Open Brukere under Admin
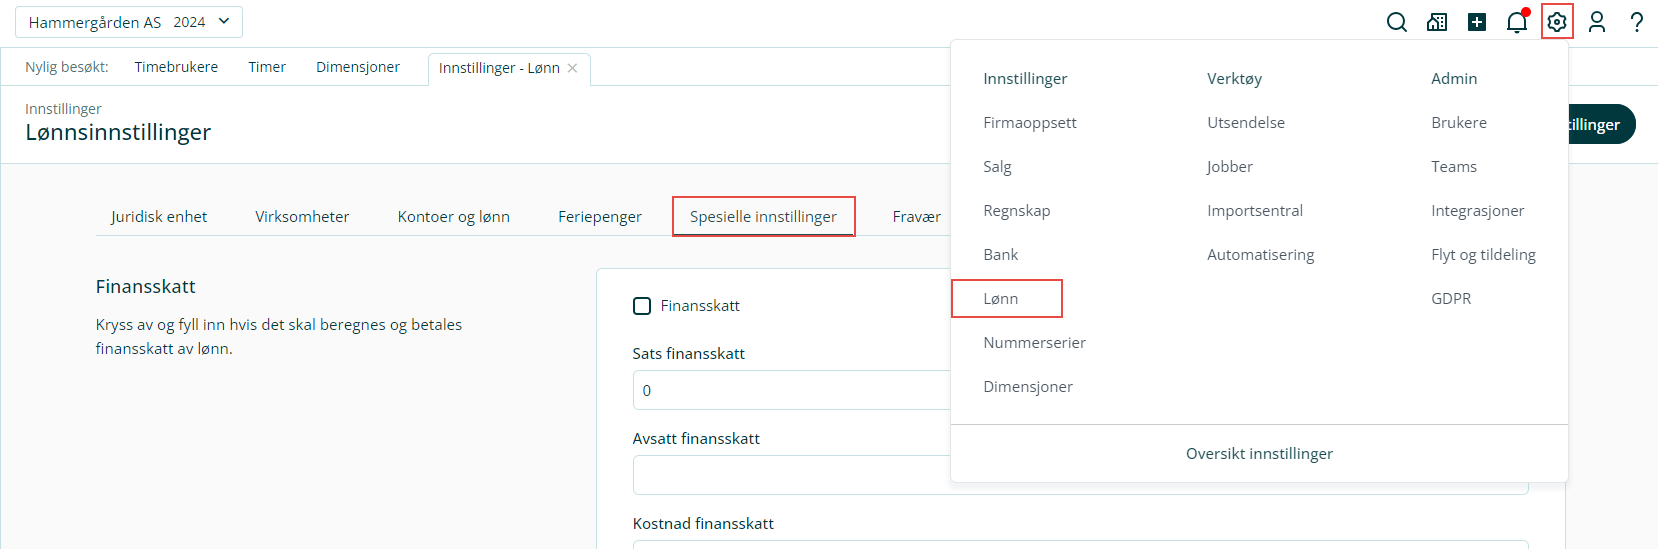1658x549 pixels. tap(1459, 123)
